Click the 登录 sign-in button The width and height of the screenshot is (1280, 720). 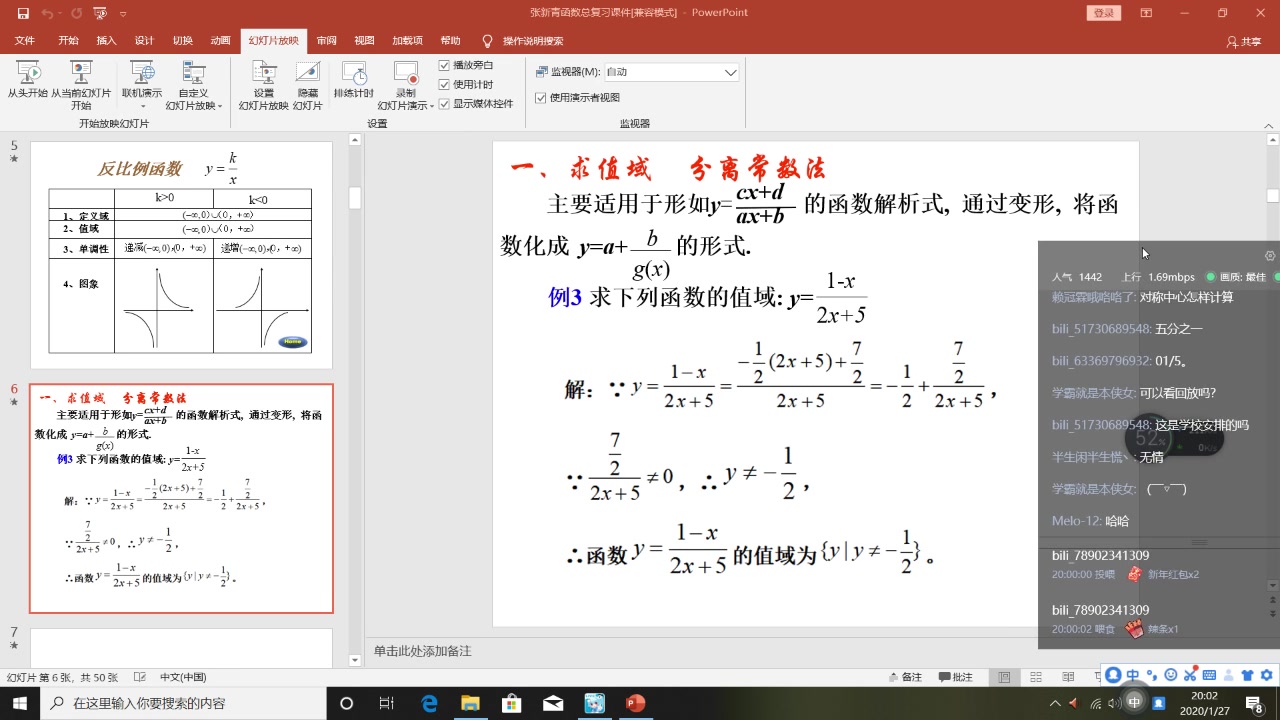pyautogui.click(x=1103, y=14)
